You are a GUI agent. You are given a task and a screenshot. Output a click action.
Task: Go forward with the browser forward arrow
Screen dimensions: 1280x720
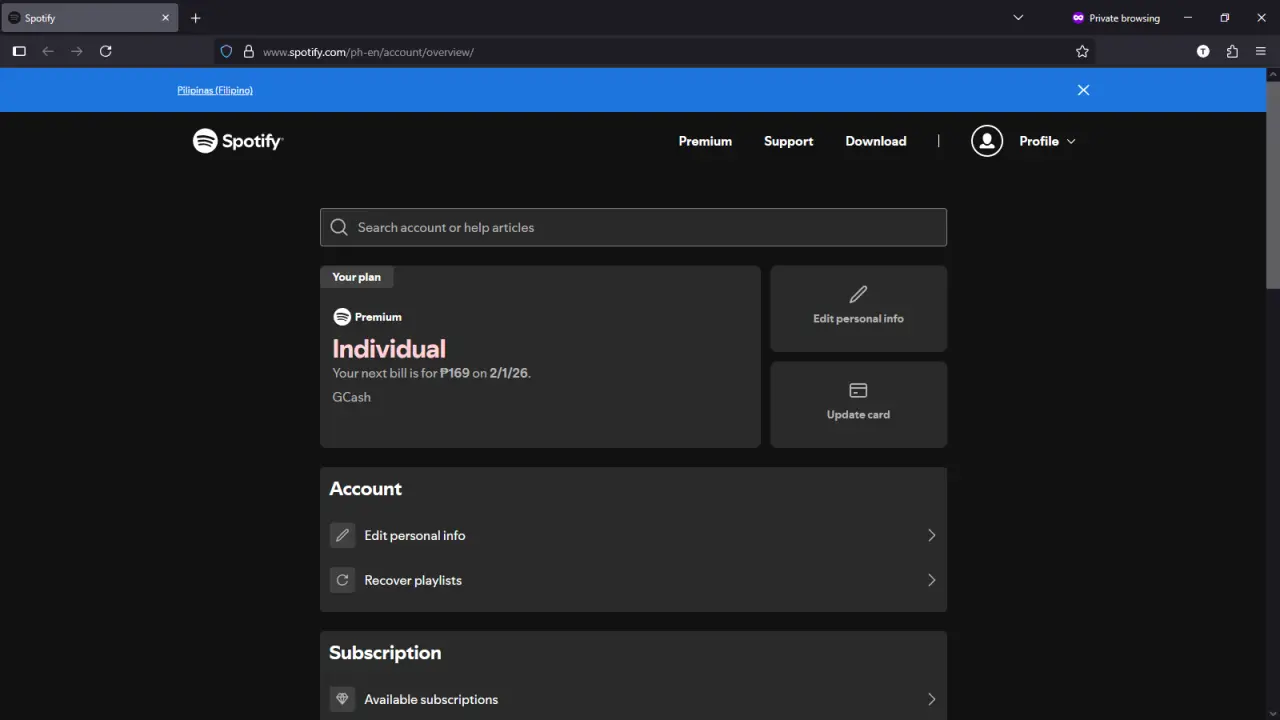pos(77,51)
